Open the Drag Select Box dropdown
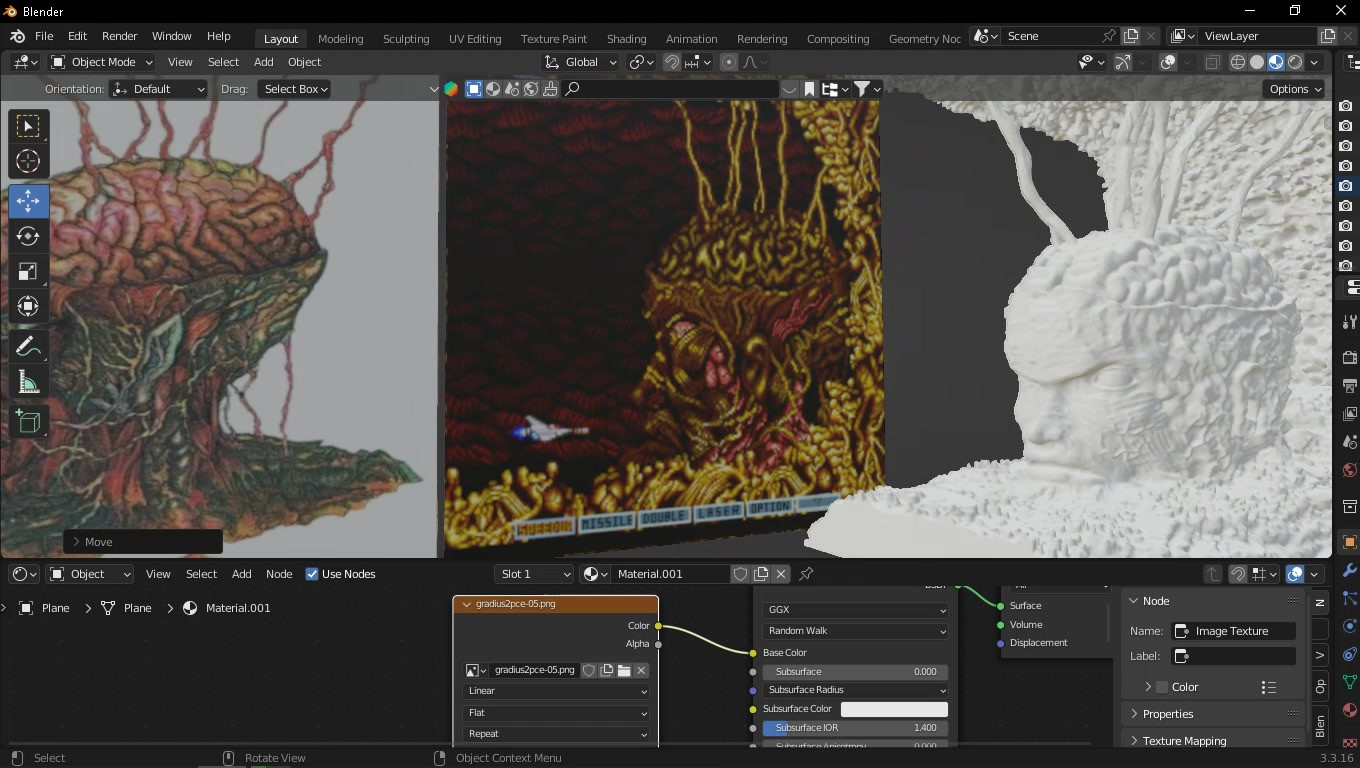The height and width of the screenshot is (768, 1360). click(x=294, y=89)
